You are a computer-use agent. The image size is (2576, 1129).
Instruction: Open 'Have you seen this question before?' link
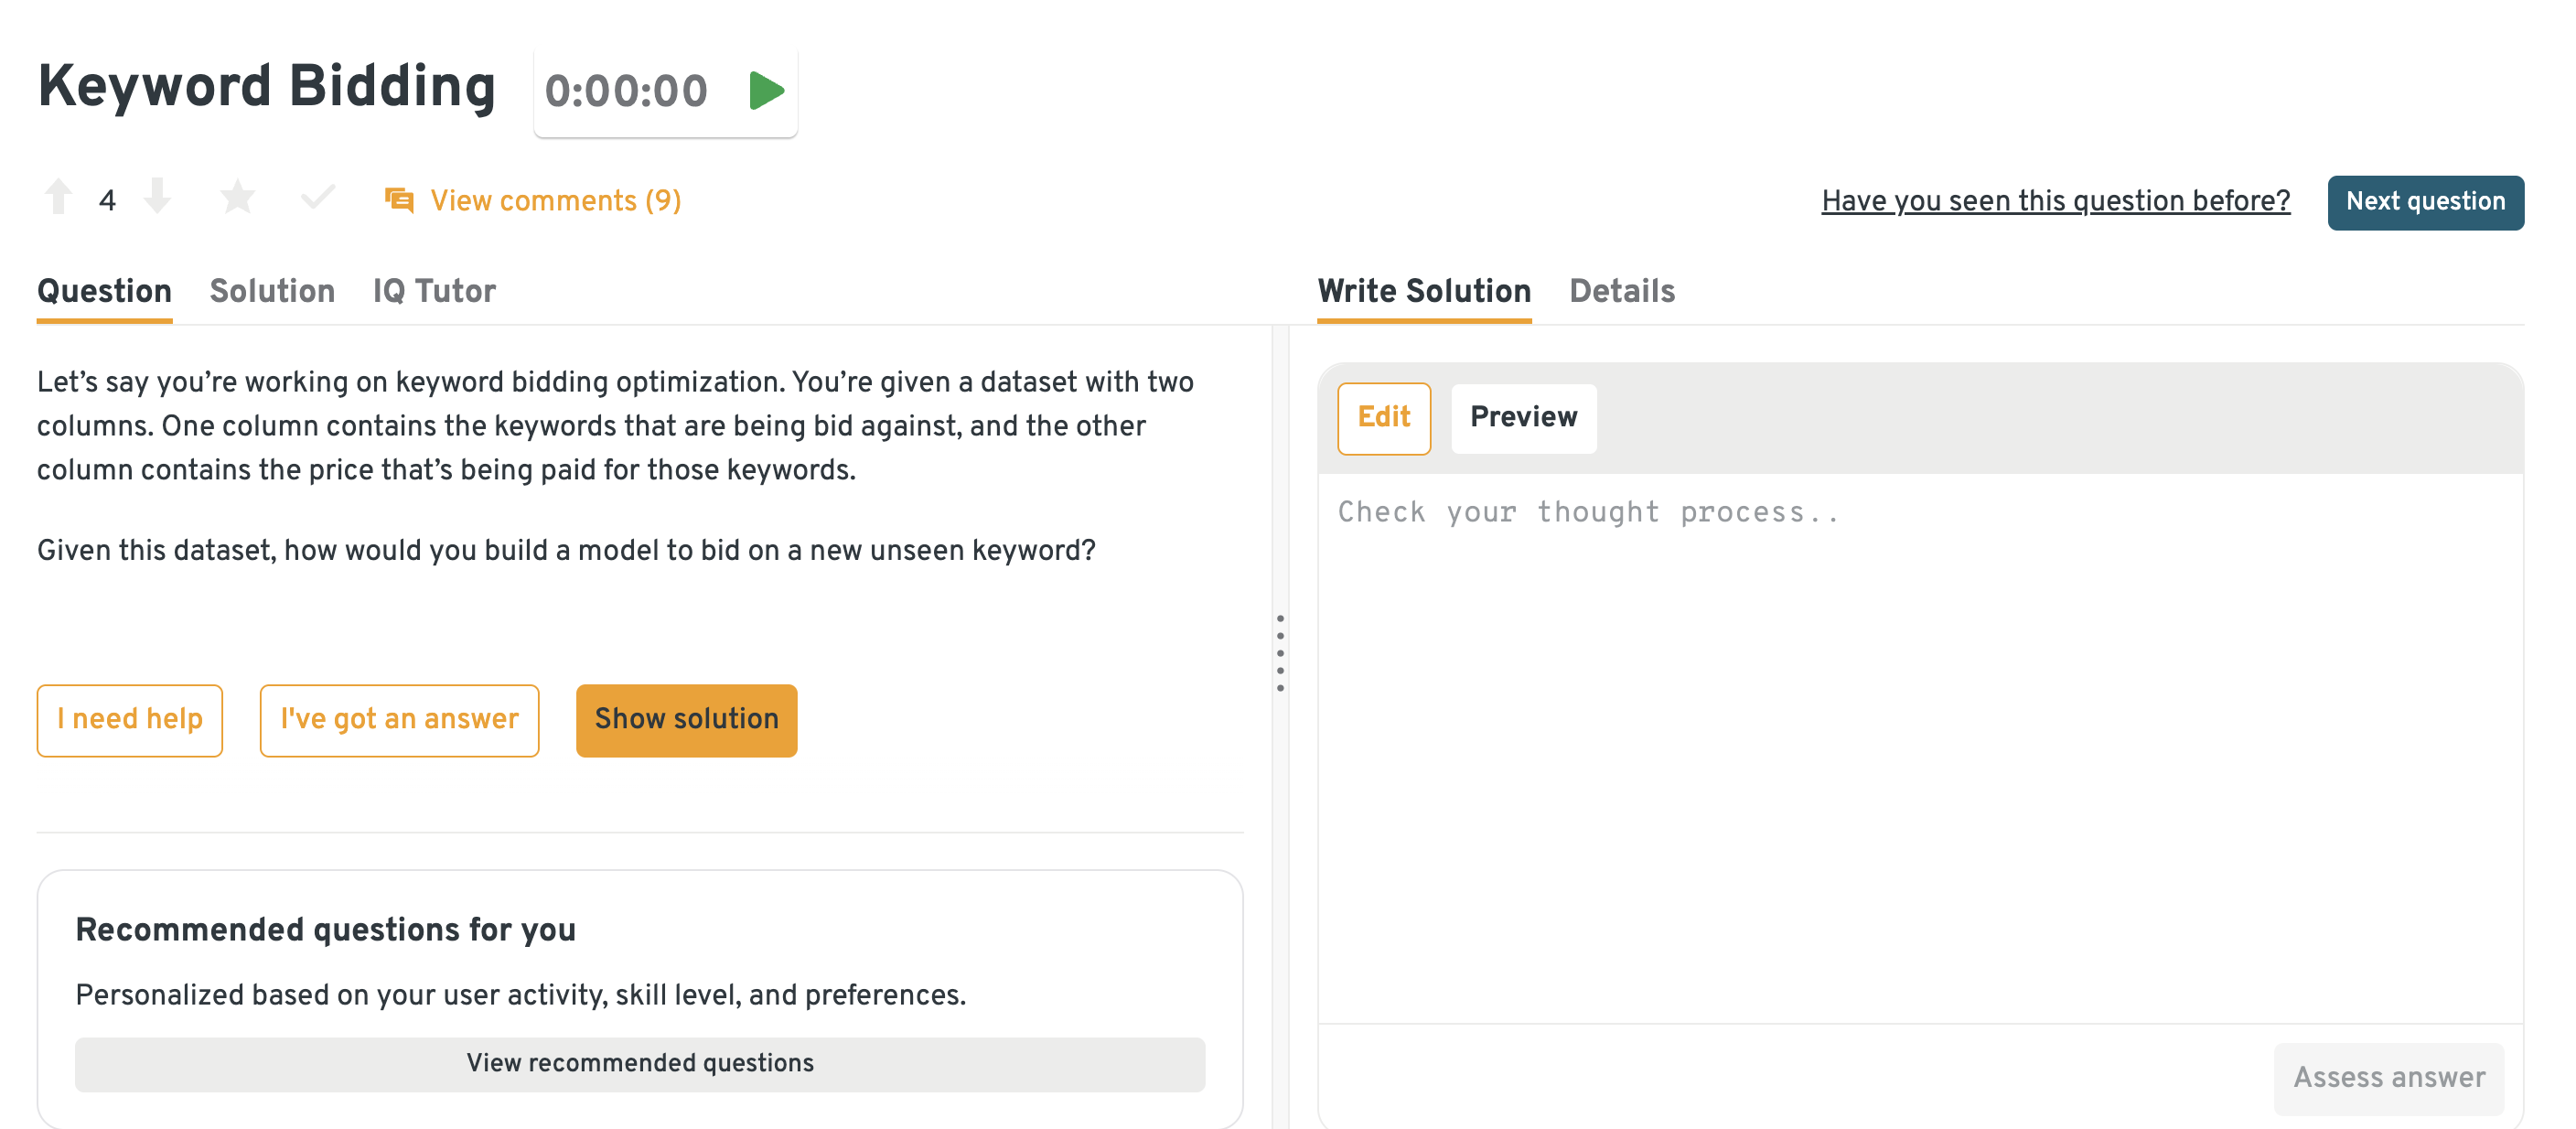pos(2055,201)
